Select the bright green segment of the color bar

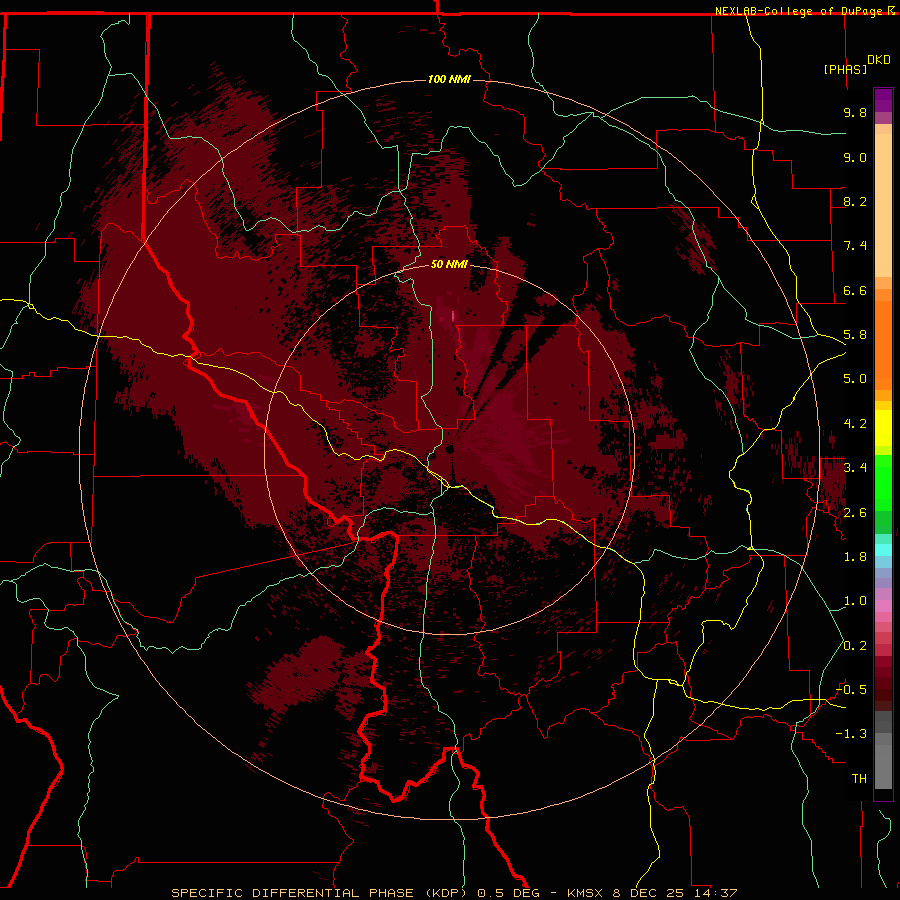pyautogui.click(x=883, y=483)
